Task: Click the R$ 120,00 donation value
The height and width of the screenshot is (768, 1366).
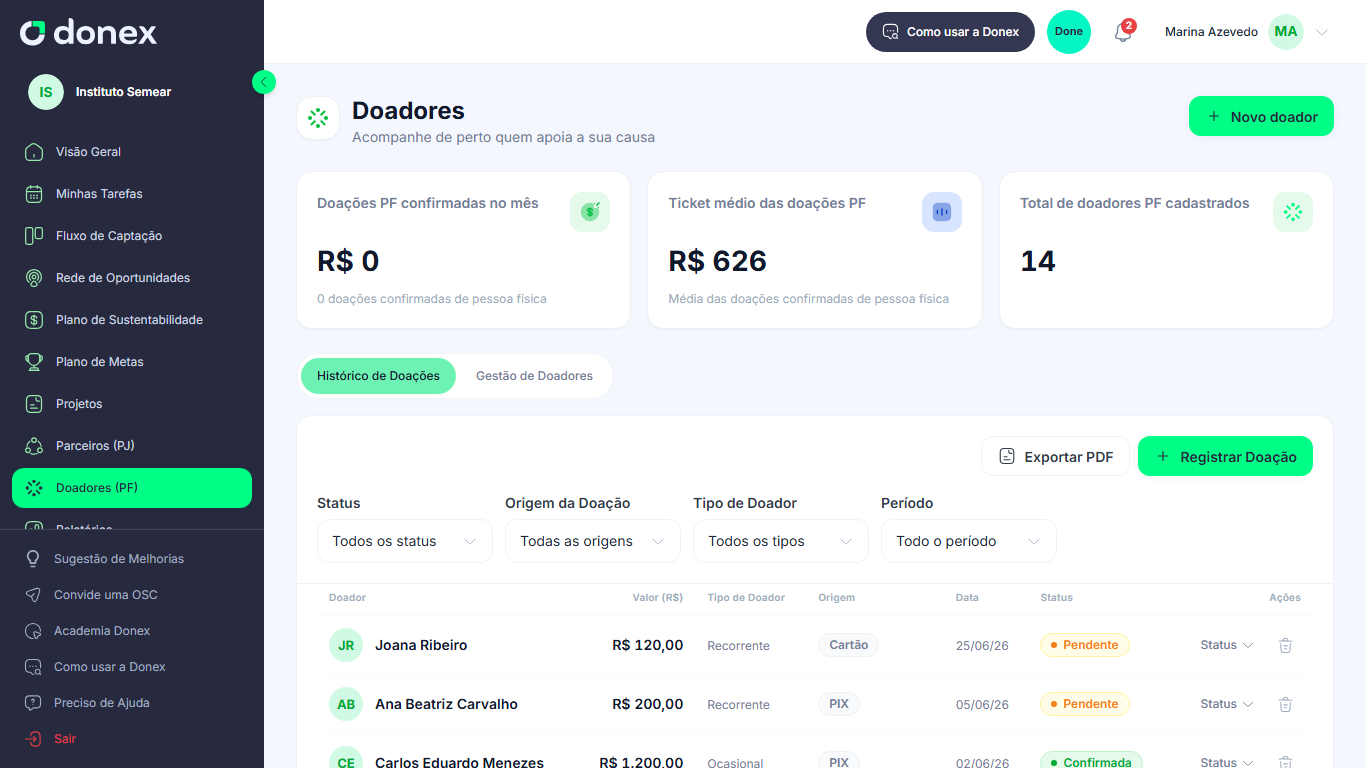Action: coord(648,645)
